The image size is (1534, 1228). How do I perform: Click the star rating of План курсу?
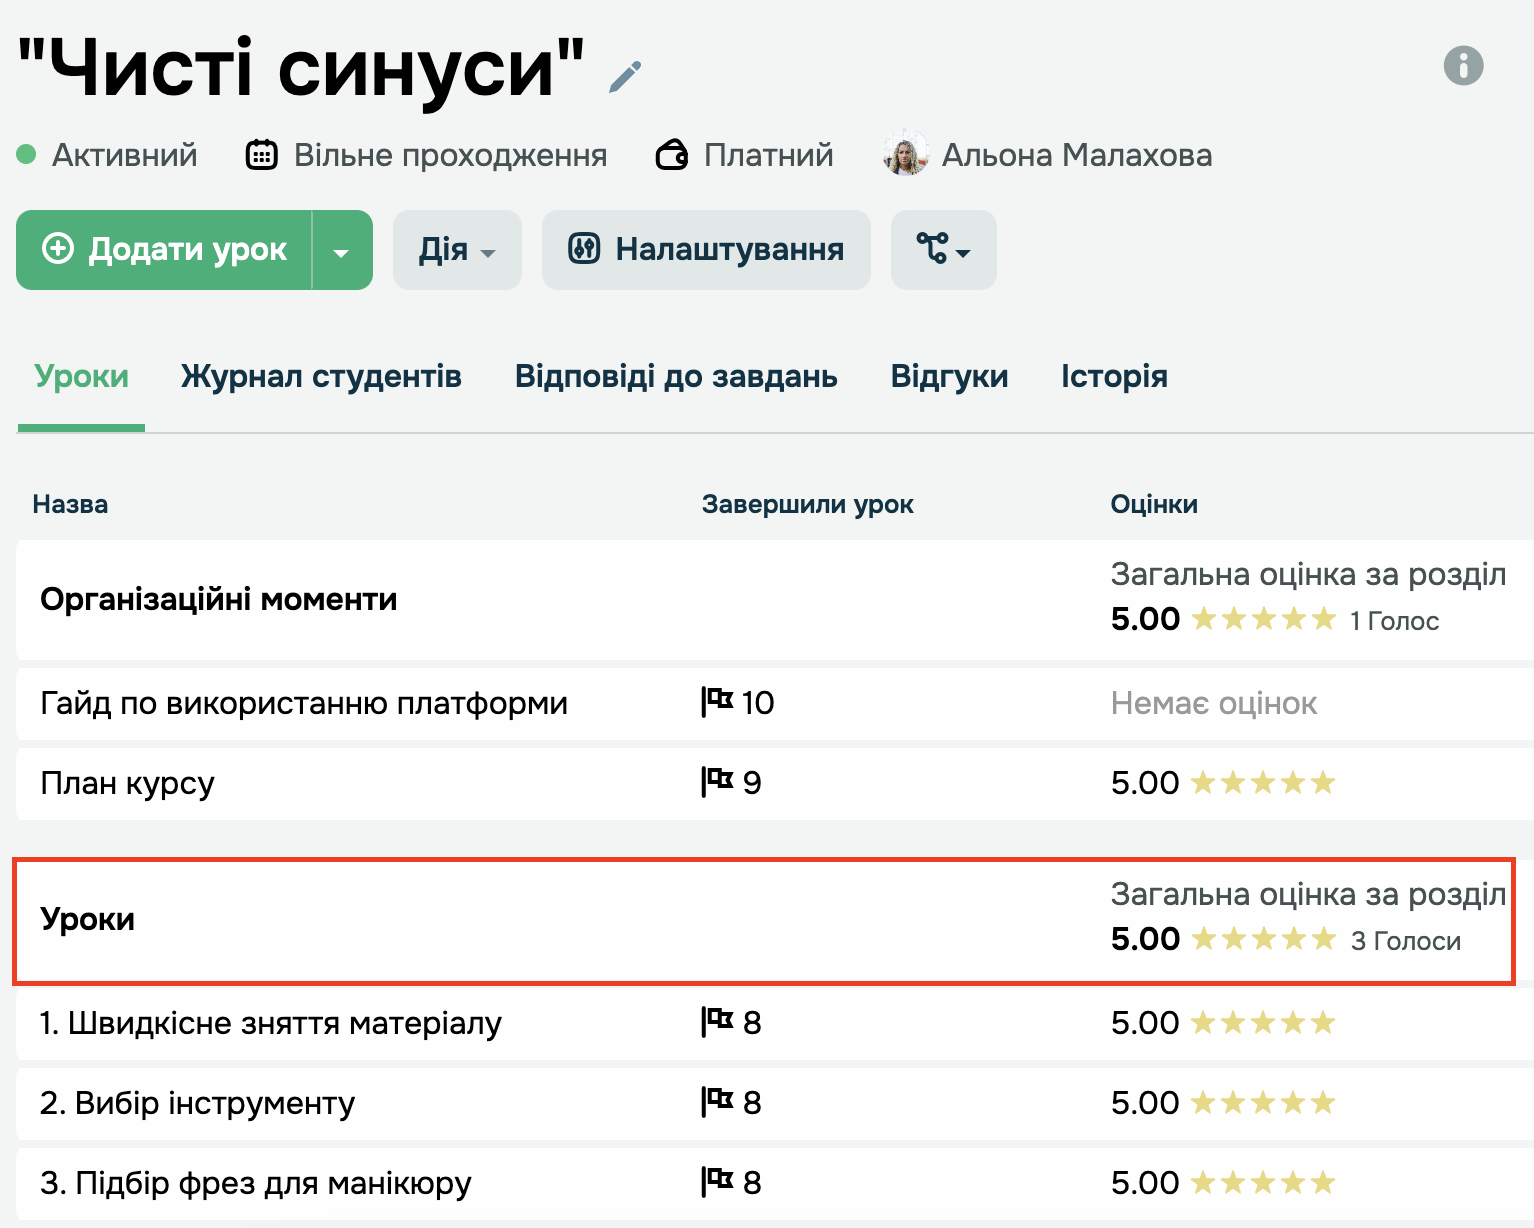pos(1263,782)
